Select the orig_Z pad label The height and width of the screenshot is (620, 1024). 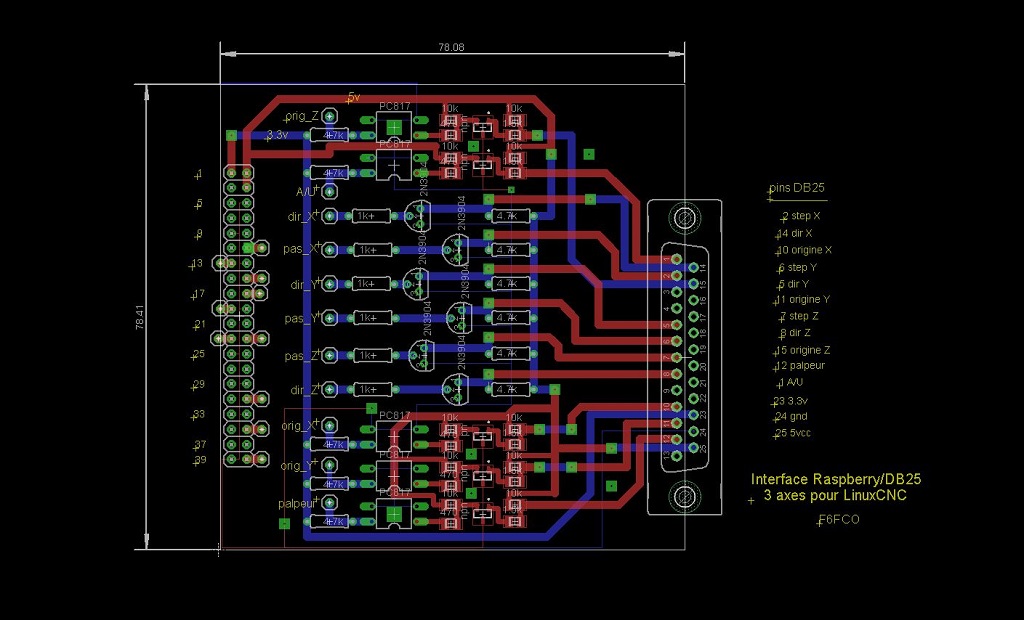[x=302, y=116]
